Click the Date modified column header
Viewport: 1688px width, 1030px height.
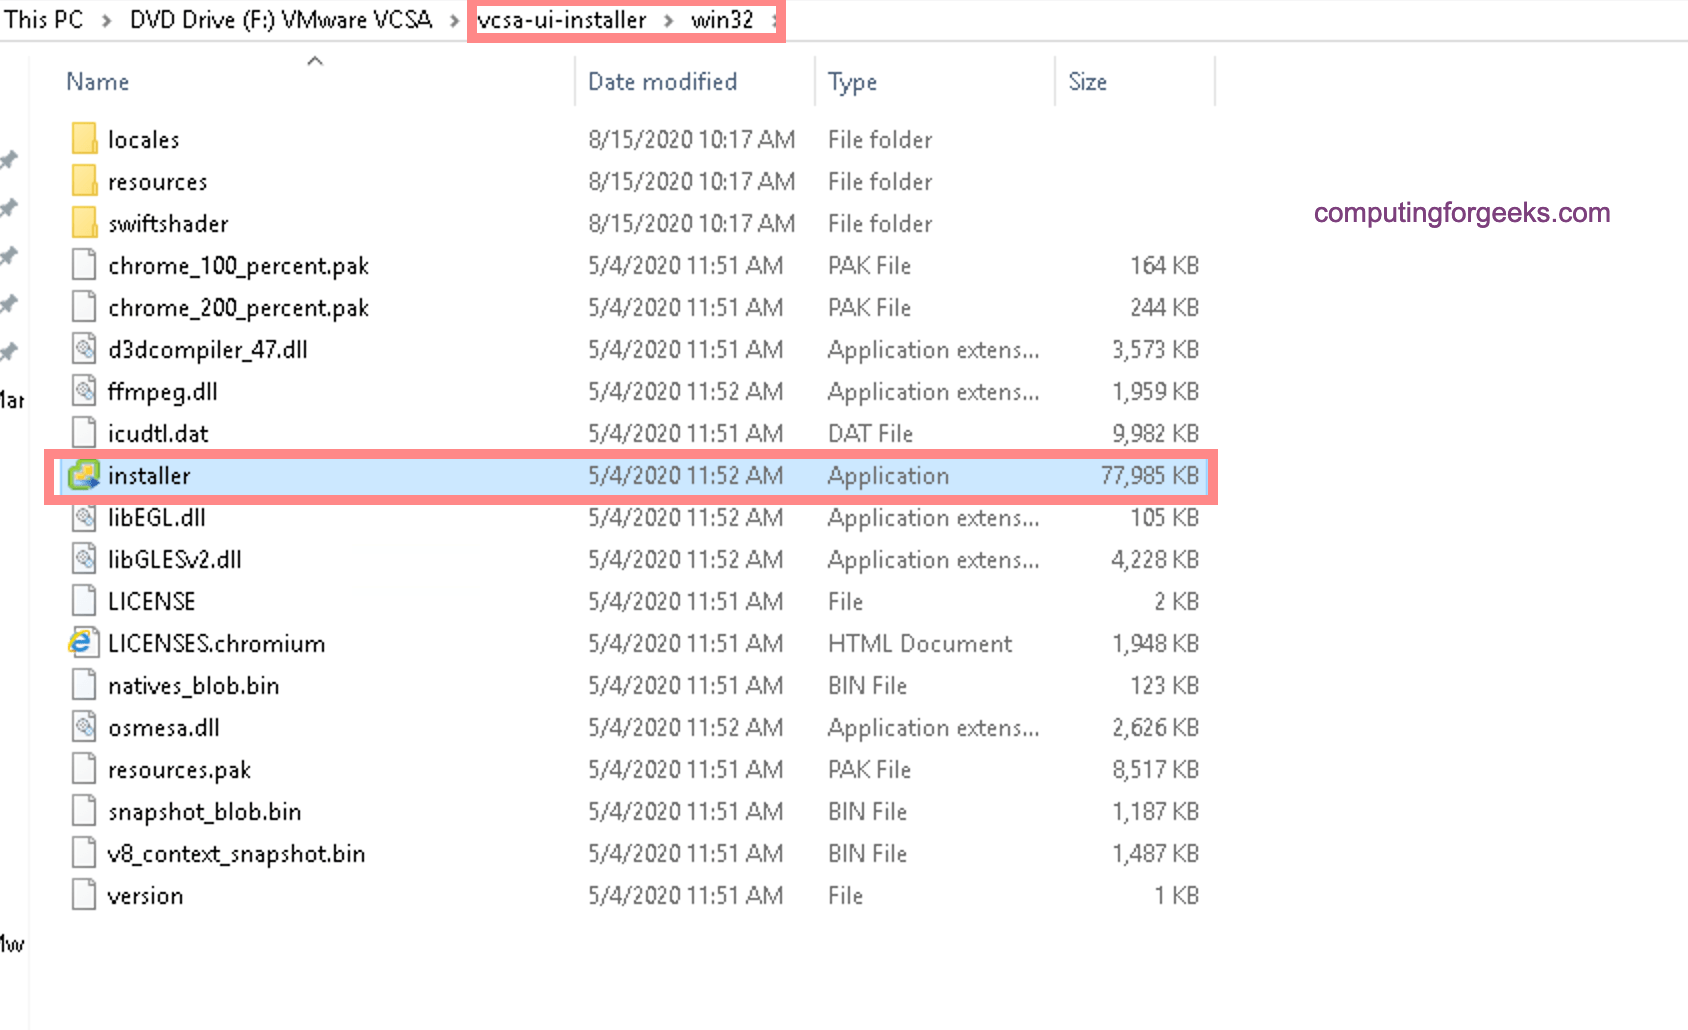(662, 81)
